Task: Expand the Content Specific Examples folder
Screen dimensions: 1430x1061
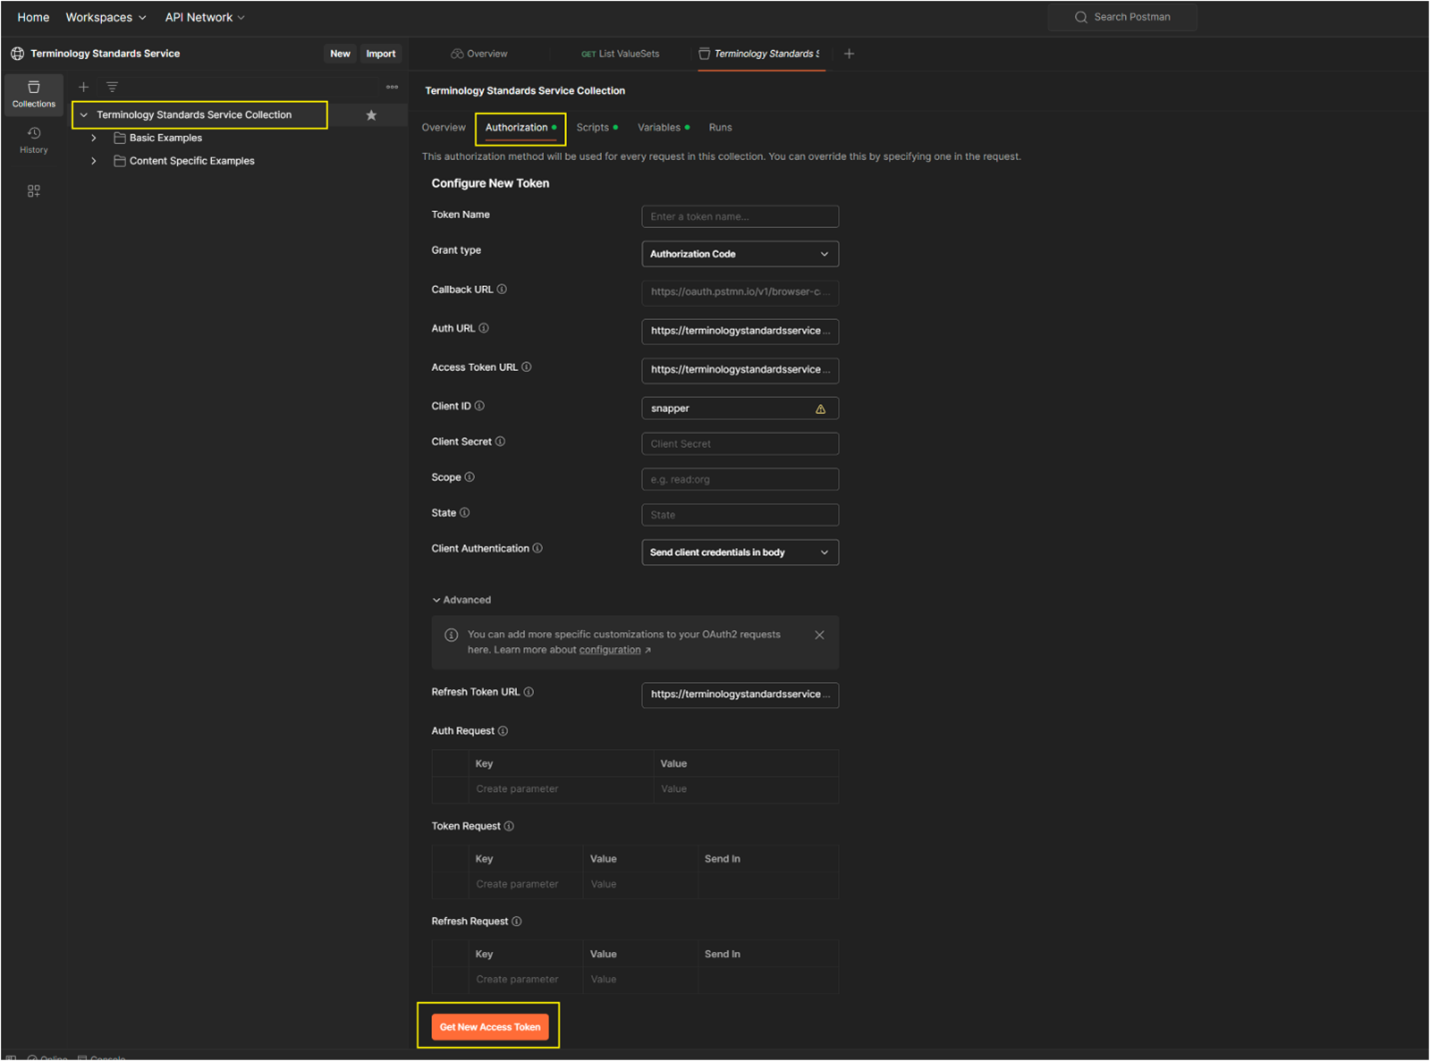Action: (94, 161)
